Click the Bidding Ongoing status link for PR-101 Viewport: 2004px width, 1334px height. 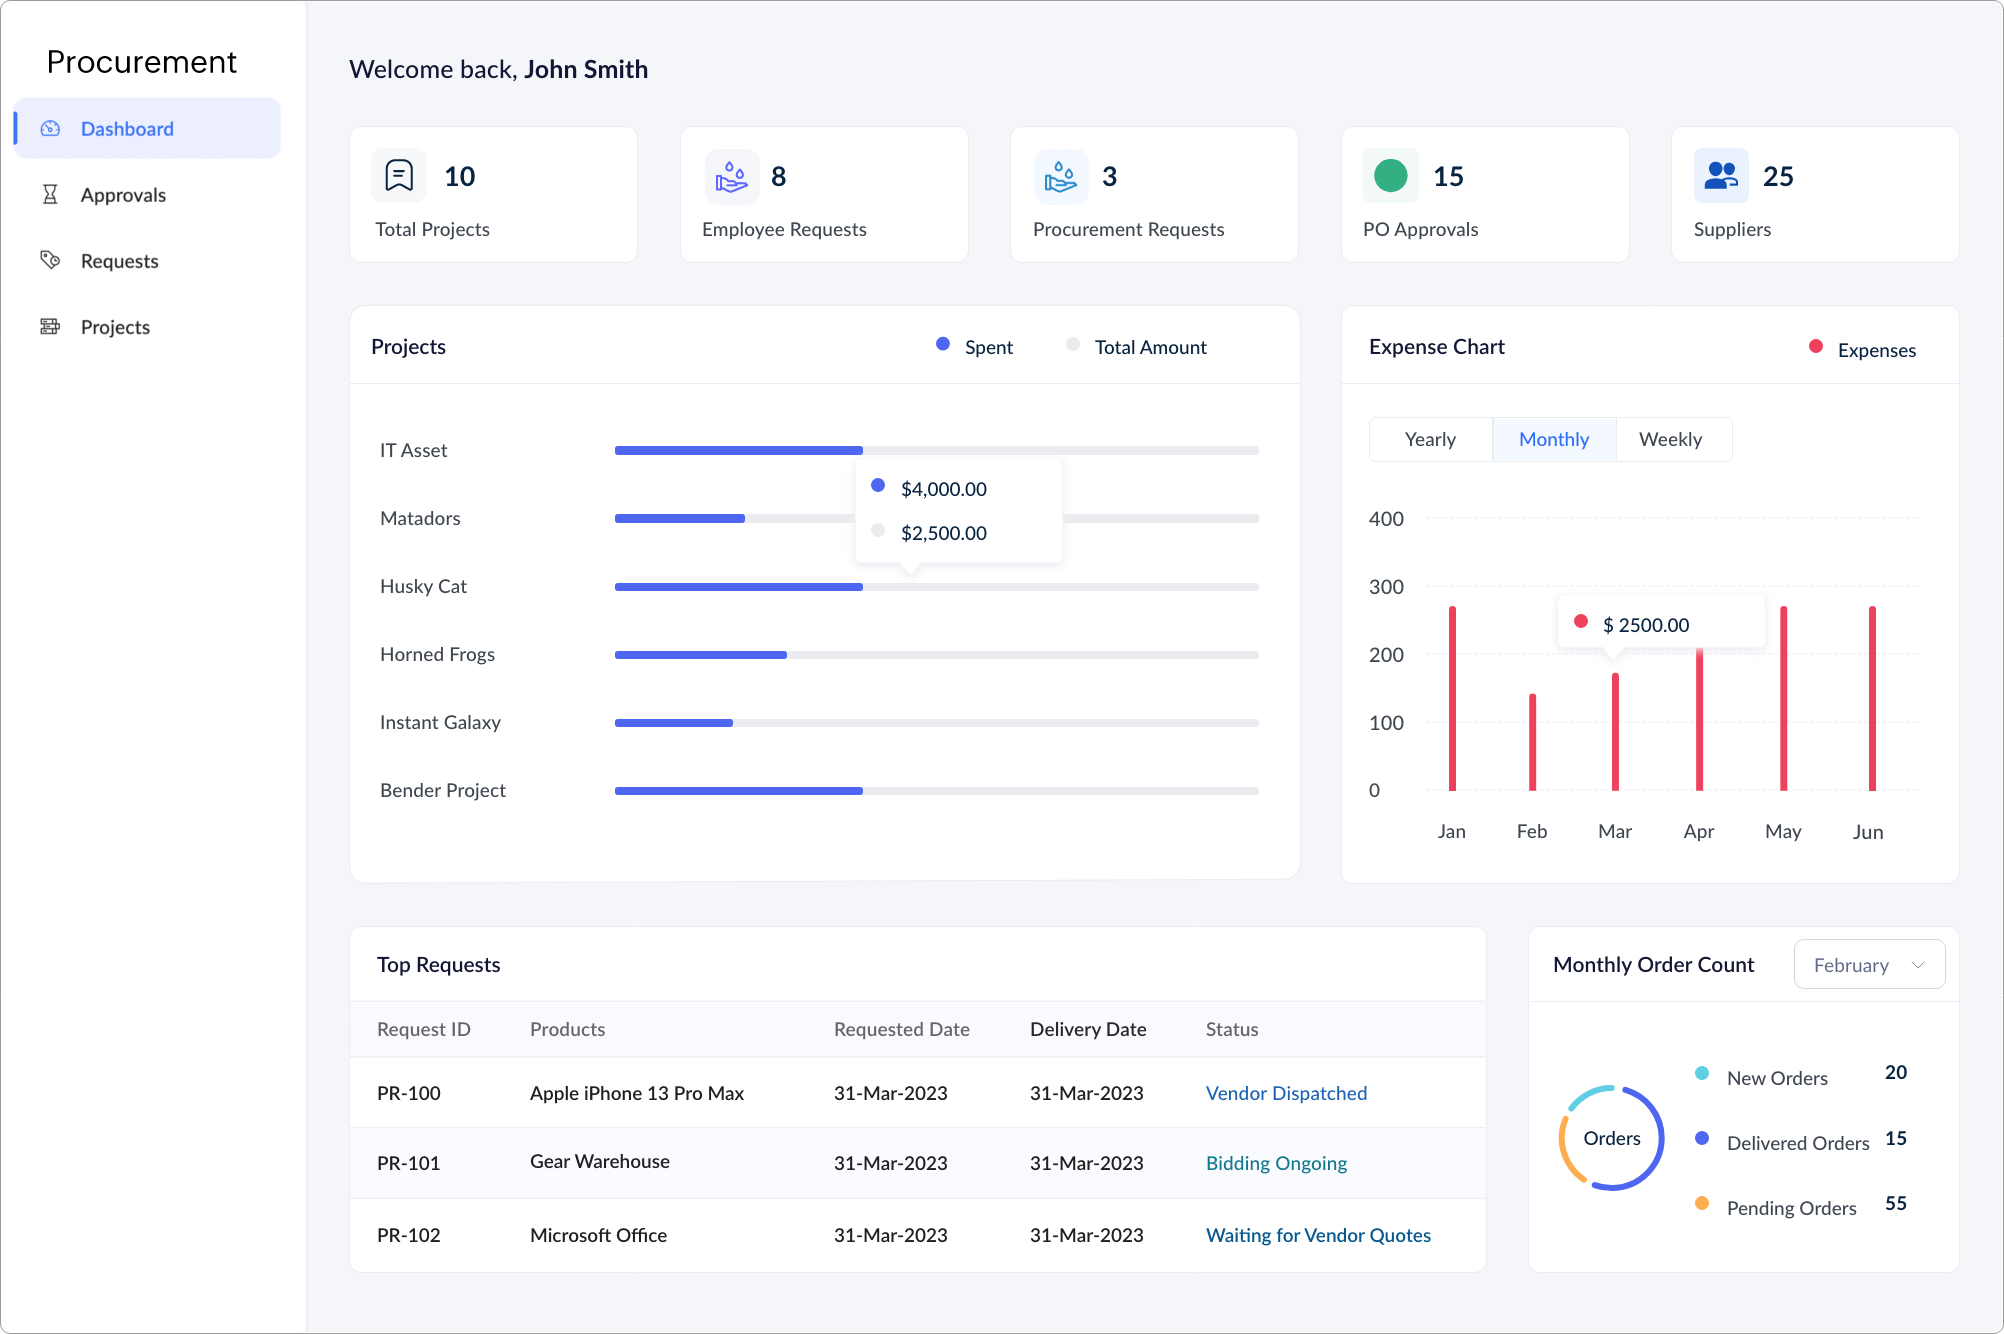point(1276,1163)
